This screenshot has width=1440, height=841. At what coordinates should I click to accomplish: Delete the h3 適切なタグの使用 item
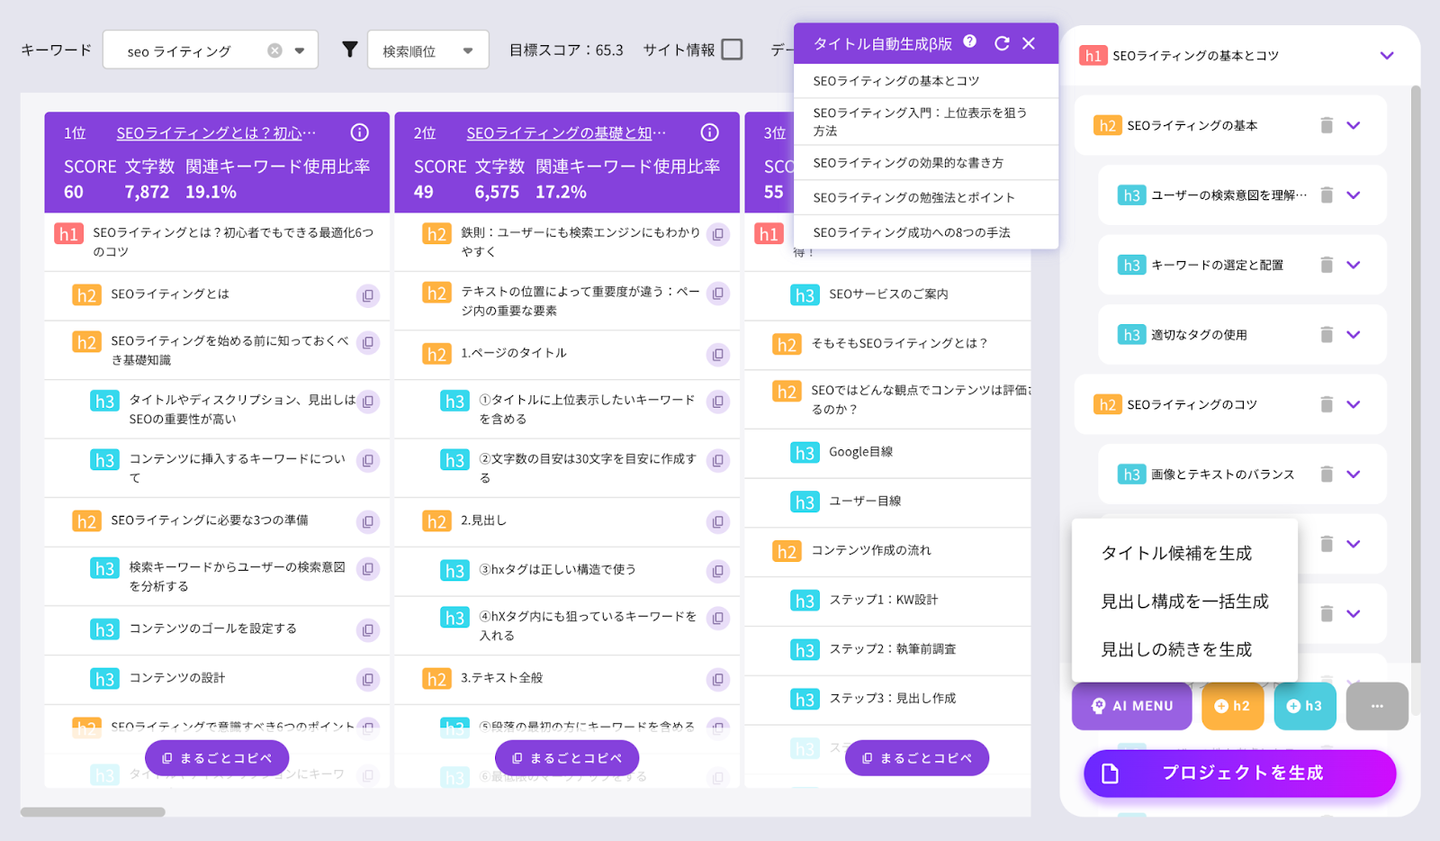[1326, 335]
